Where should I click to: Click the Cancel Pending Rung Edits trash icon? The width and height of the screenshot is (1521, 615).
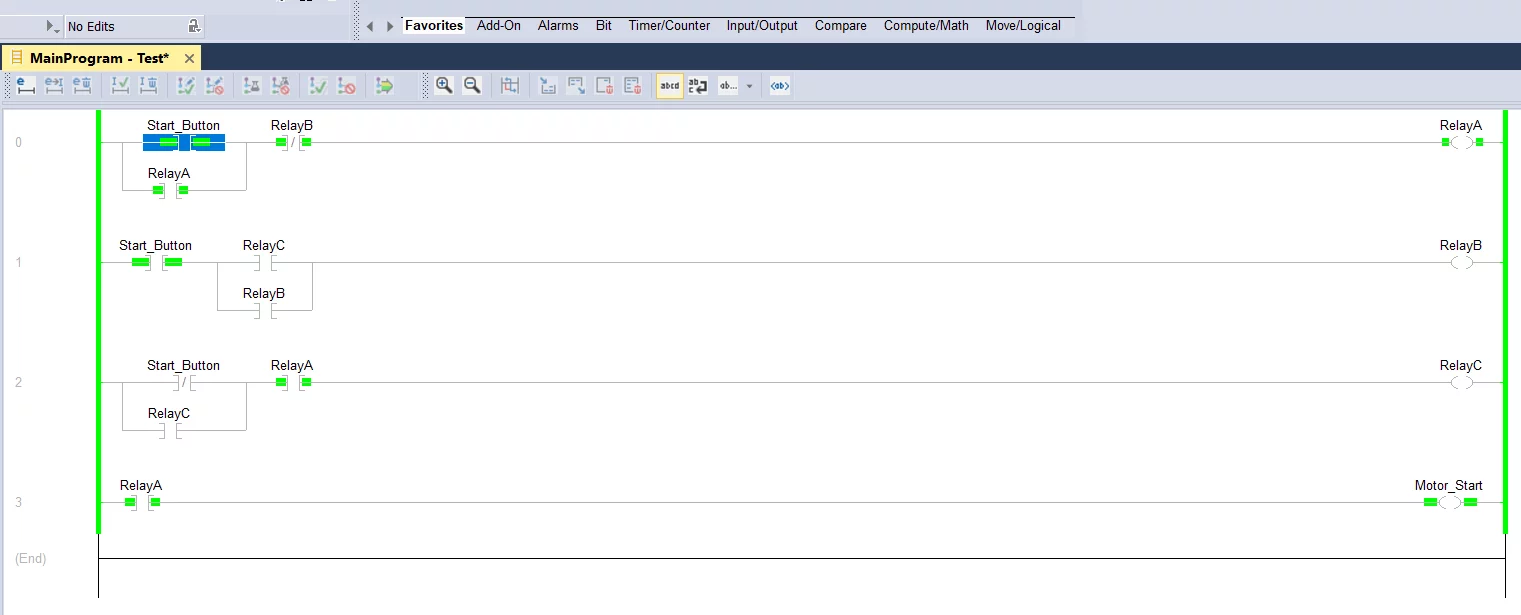pyautogui.click(x=82, y=86)
